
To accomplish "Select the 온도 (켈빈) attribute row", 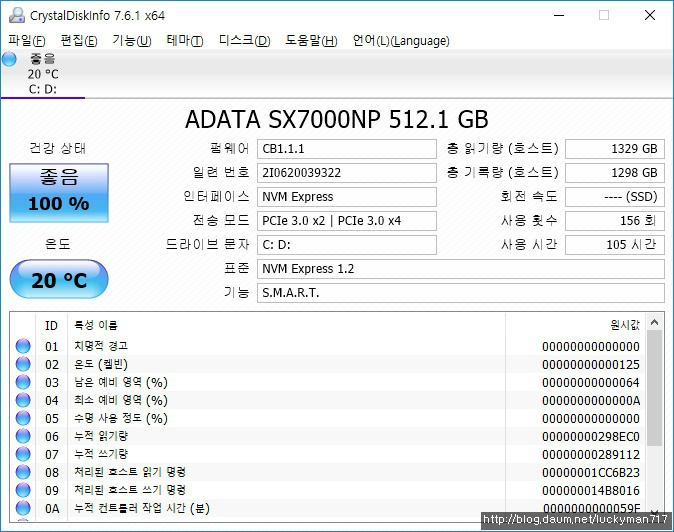I will point(328,364).
